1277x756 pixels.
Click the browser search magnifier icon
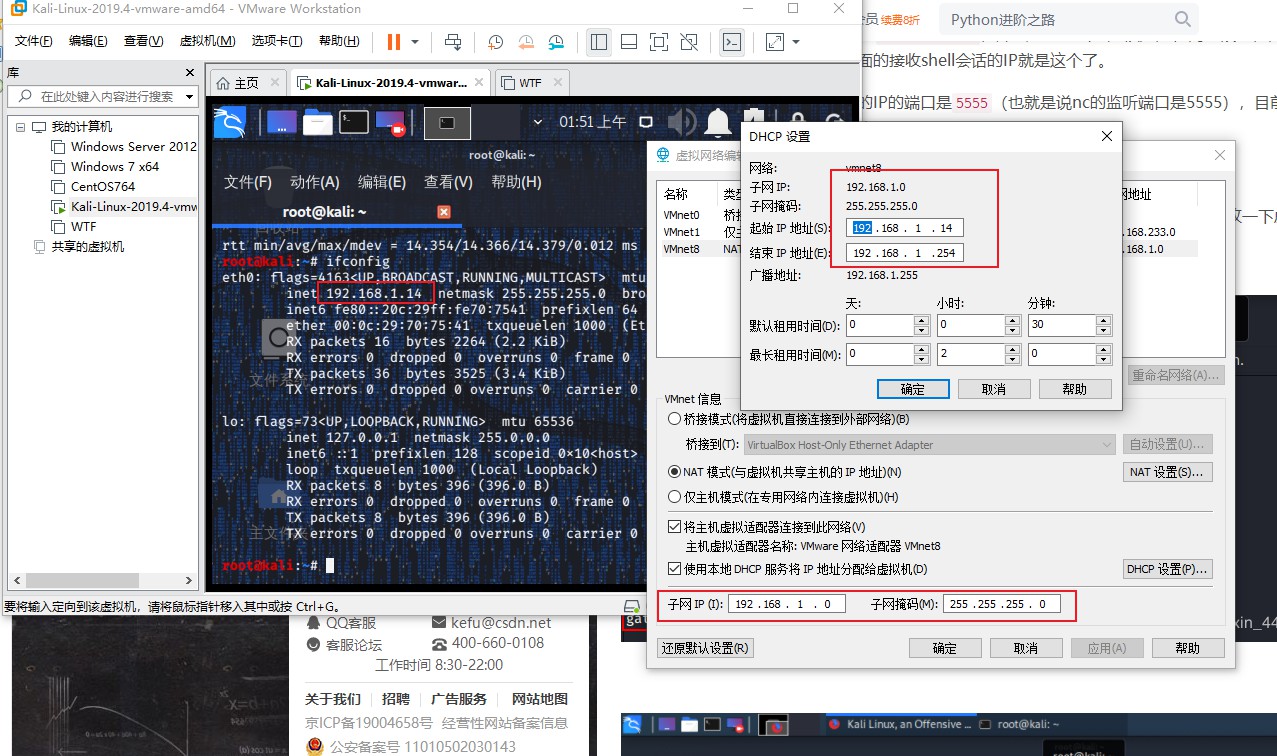coord(1183,19)
